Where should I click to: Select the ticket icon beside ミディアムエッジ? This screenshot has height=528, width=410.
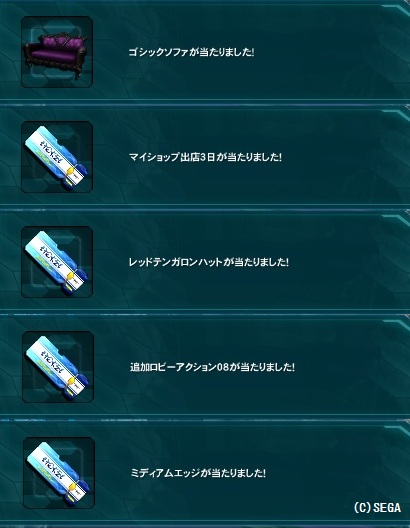(59, 472)
